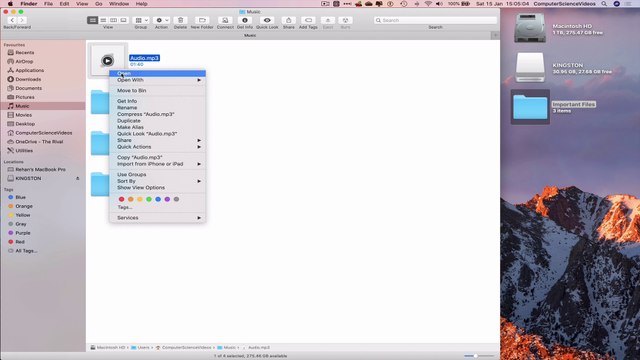Select Open in the context menu
Viewport: 640px width, 360px height.
tap(158, 73)
